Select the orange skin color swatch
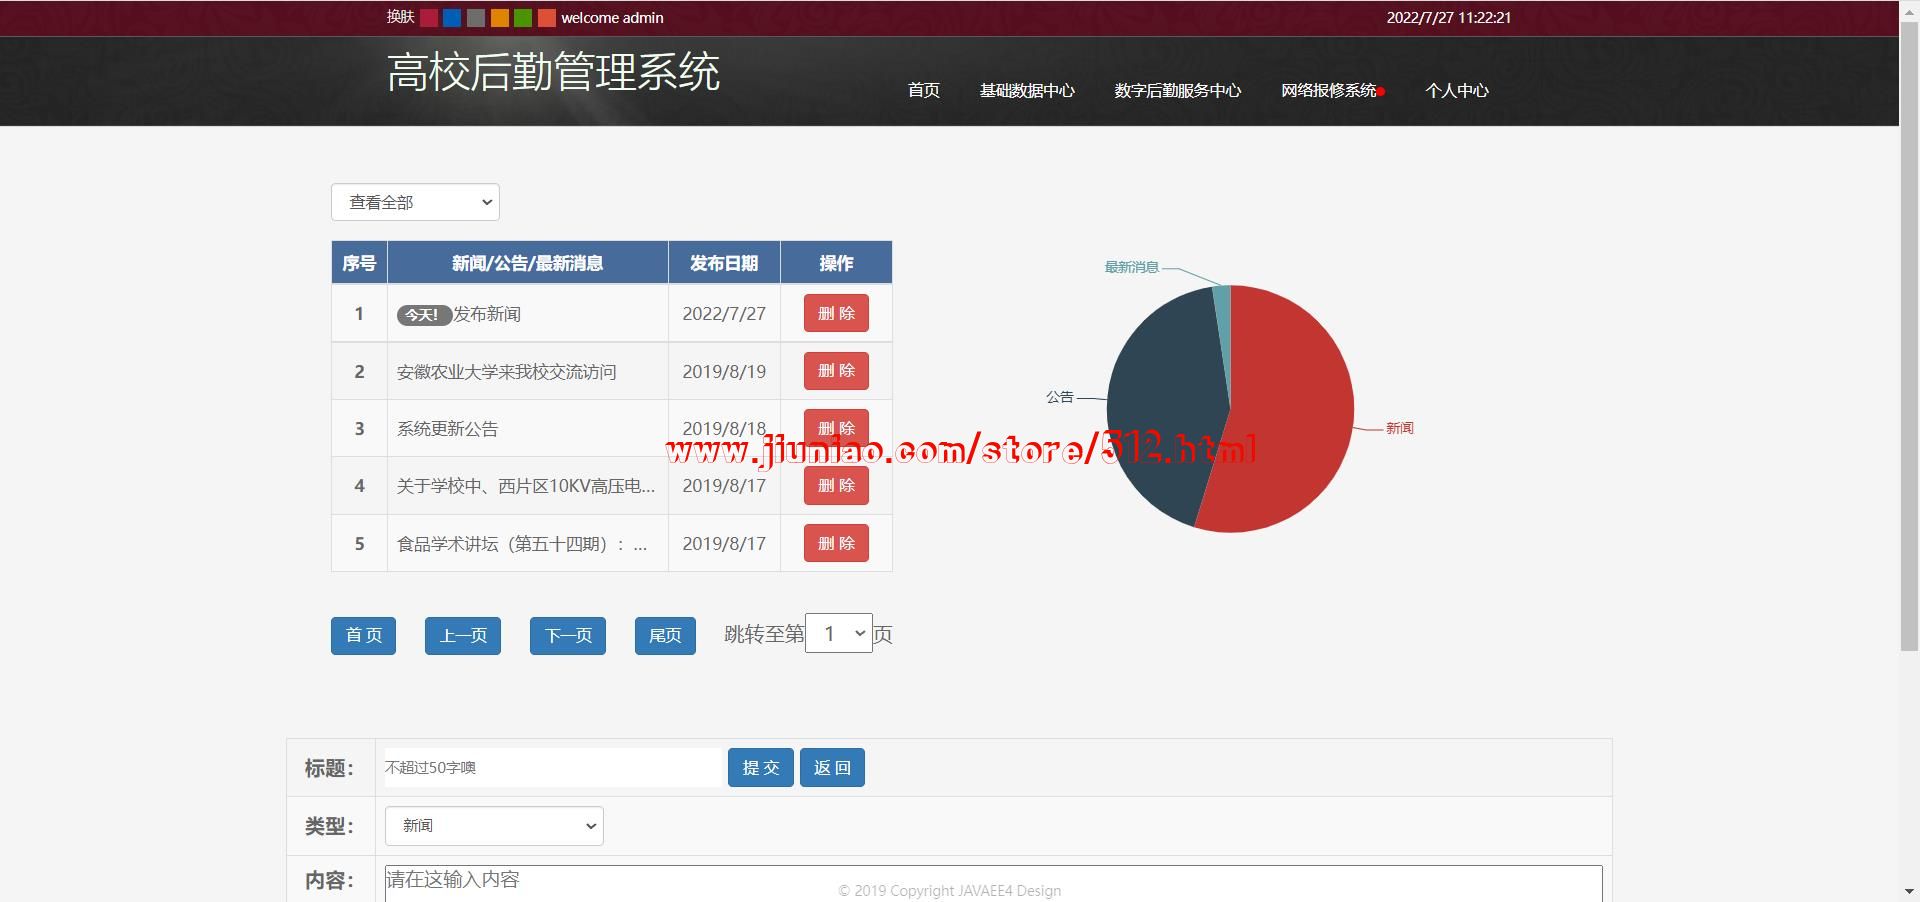 click(499, 18)
